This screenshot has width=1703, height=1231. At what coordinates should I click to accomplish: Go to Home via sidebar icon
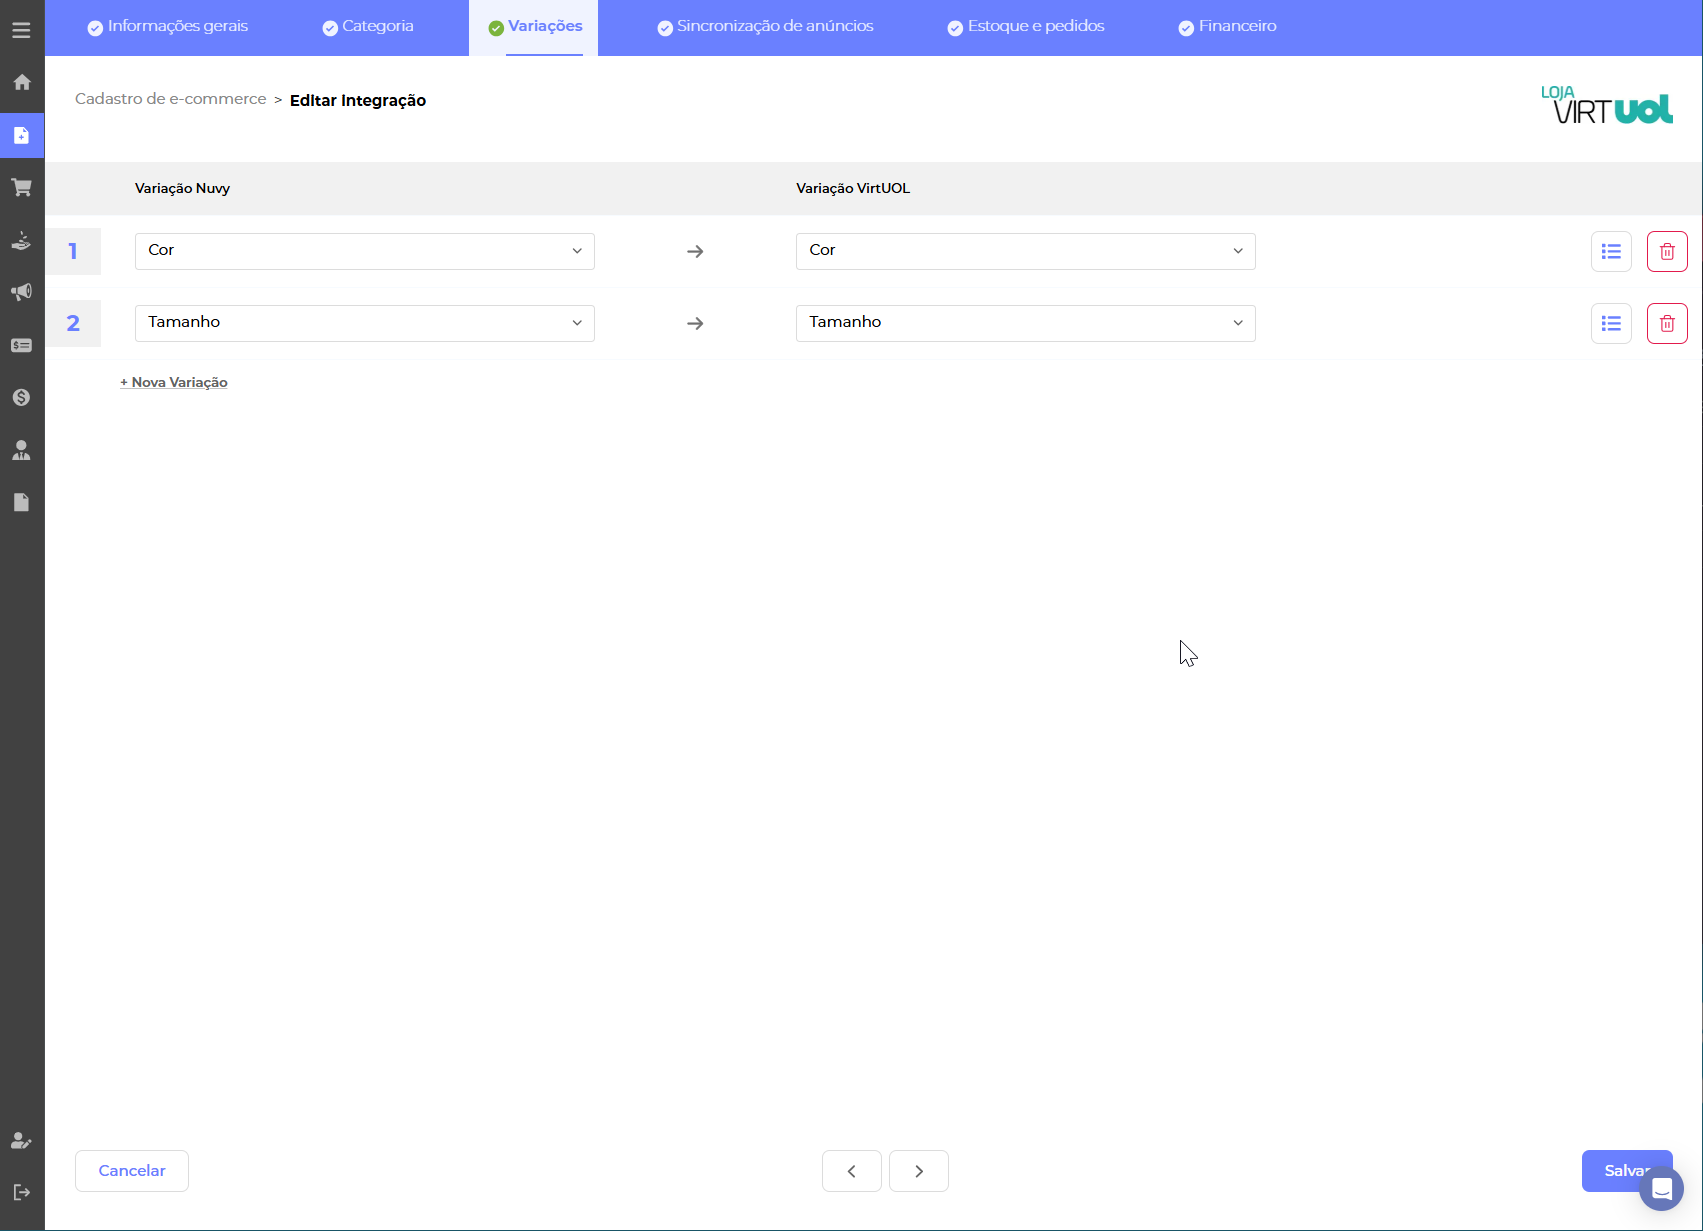click(x=21, y=82)
